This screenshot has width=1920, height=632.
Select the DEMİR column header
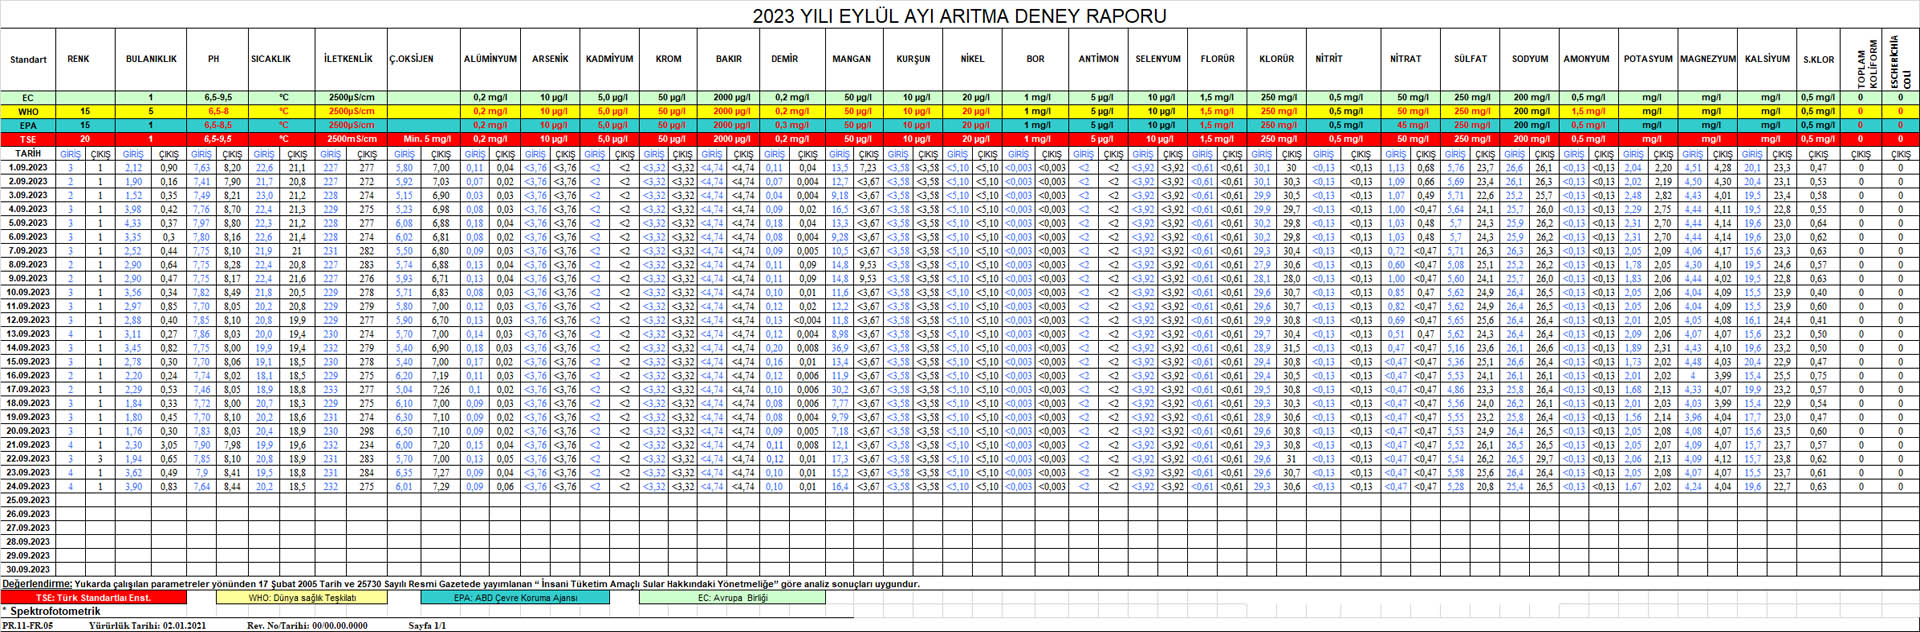pyautogui.click(x=785, y=59)
